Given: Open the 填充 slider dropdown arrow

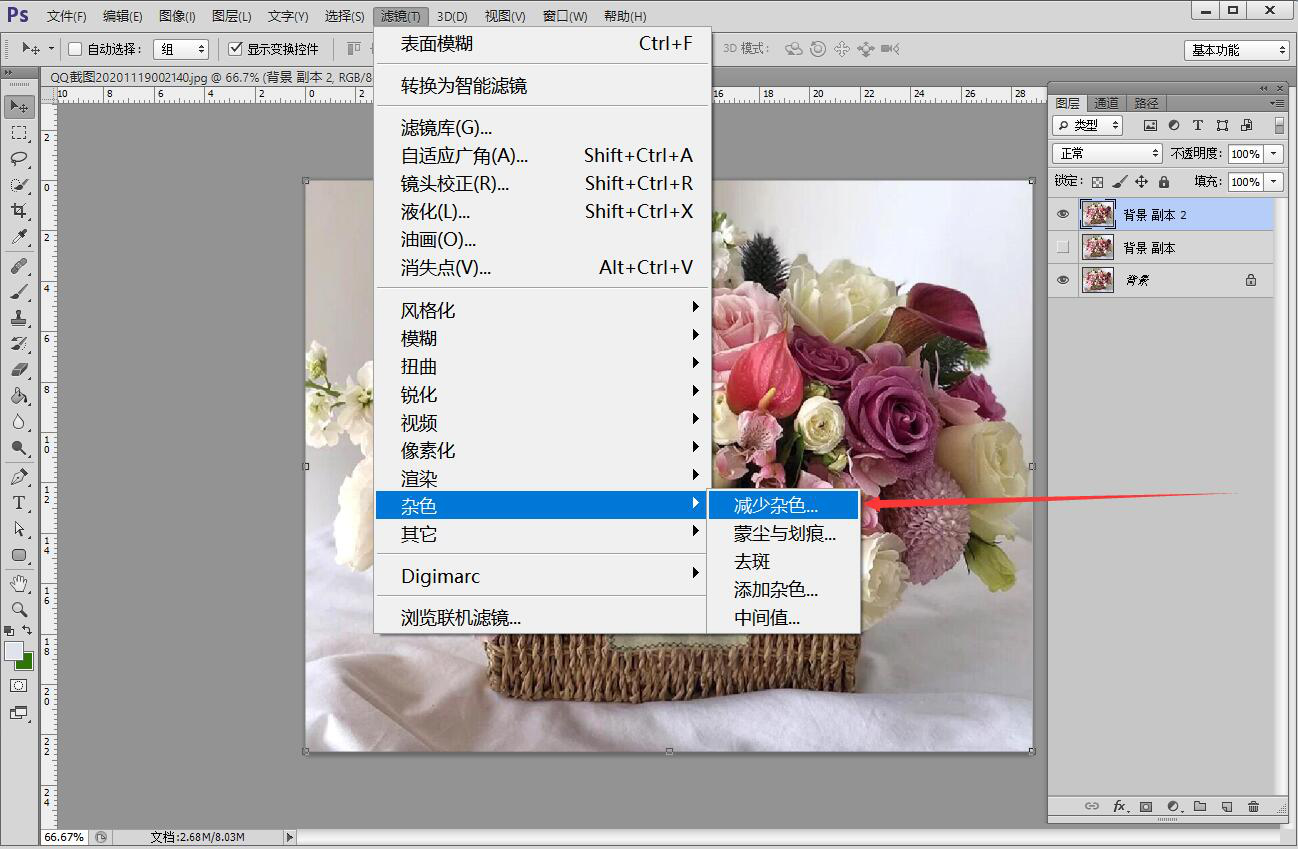Looking at the screenshot, I should pos(1274,182).
